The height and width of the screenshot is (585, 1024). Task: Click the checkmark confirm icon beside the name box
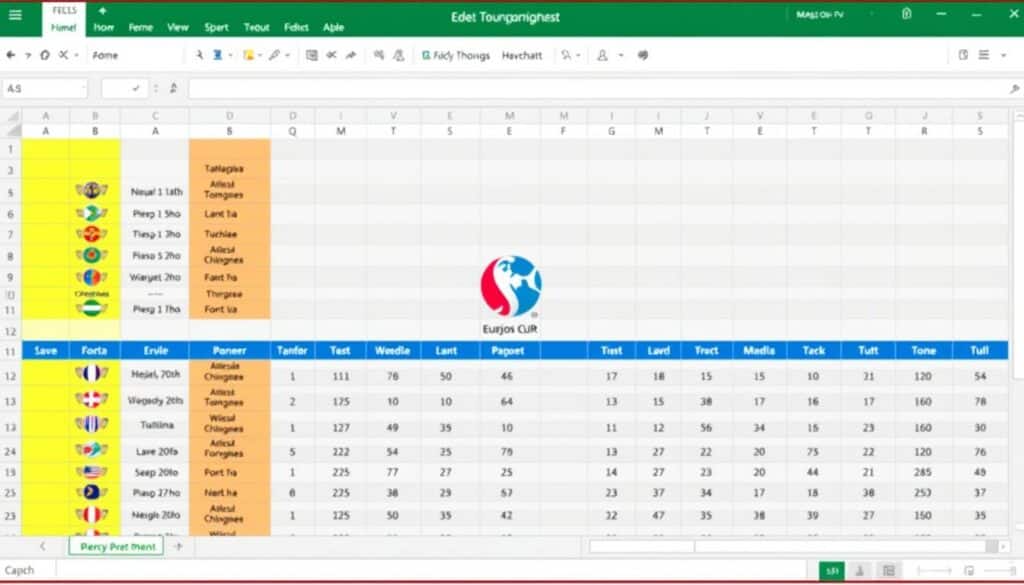(136, 88)
